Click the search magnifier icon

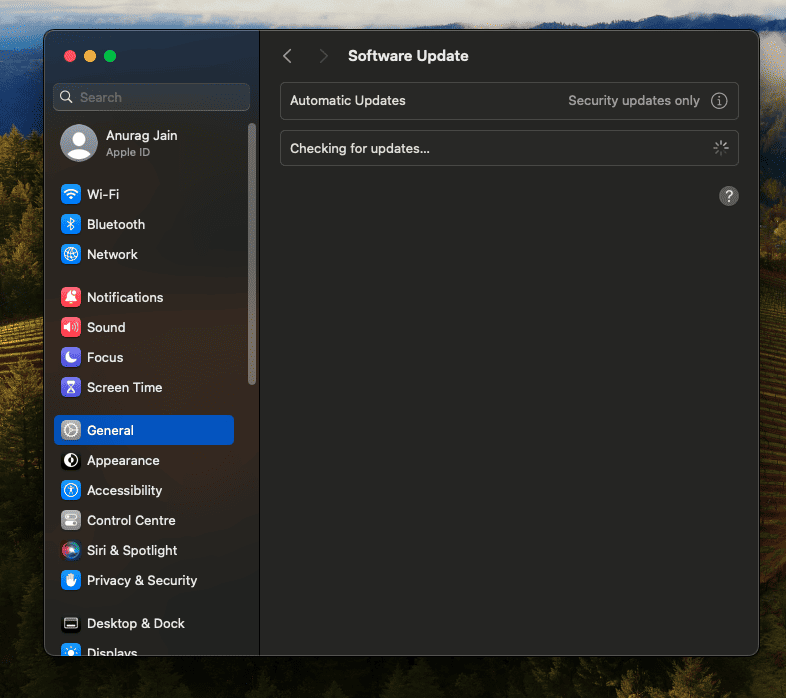click(66, 97)
